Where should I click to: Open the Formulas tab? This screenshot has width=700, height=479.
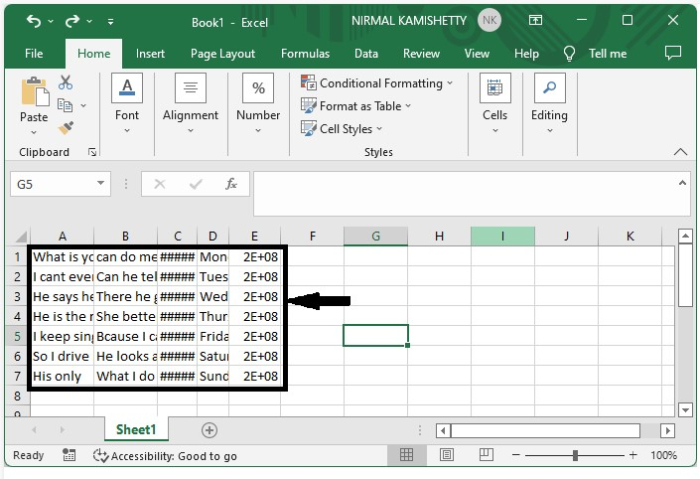point(305,54)
